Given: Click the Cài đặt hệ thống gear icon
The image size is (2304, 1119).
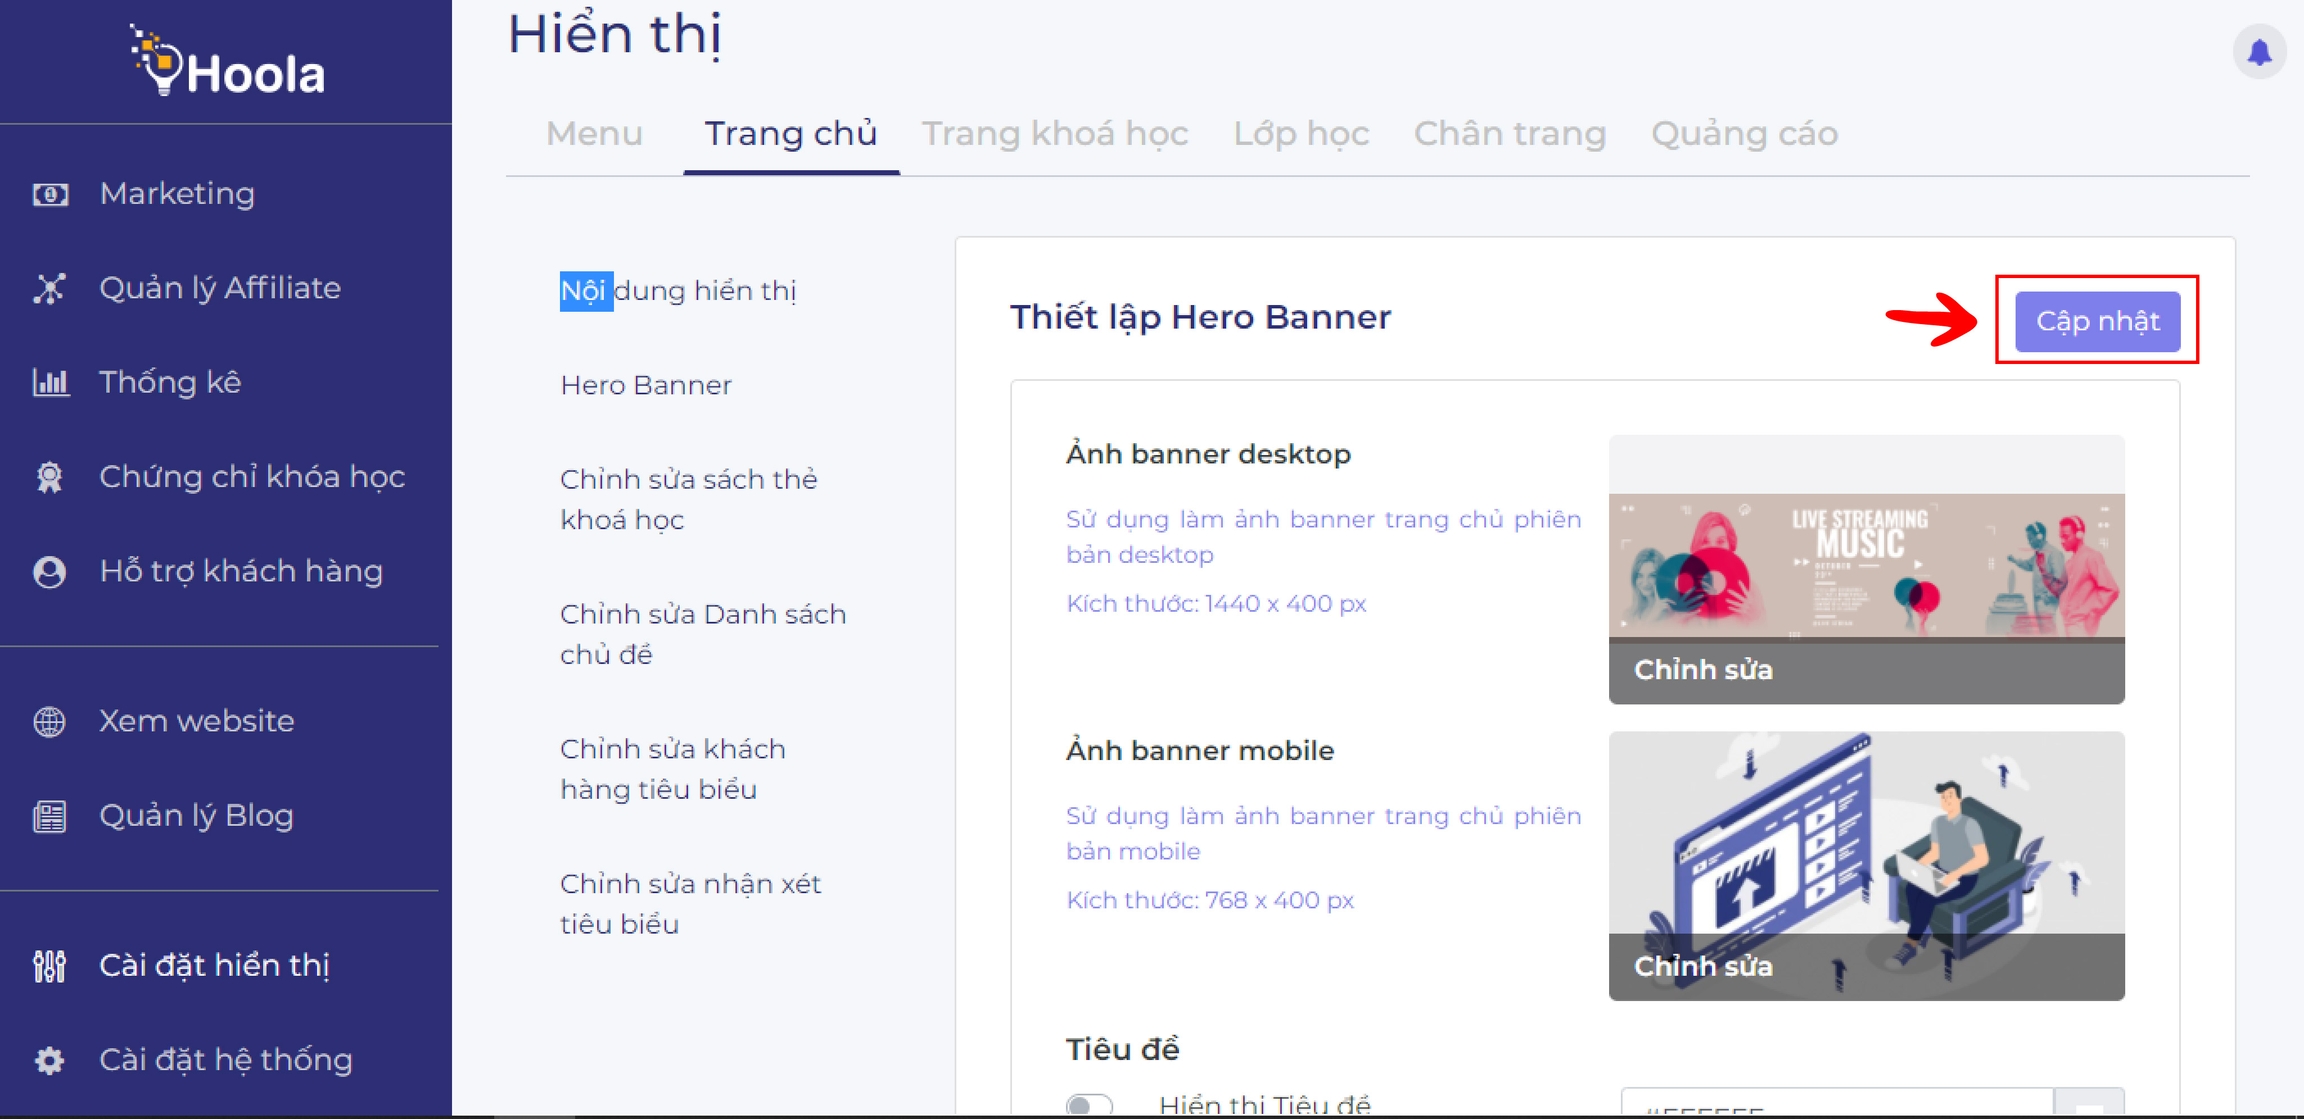Looking at the screenshot, I should point(50,1060).
